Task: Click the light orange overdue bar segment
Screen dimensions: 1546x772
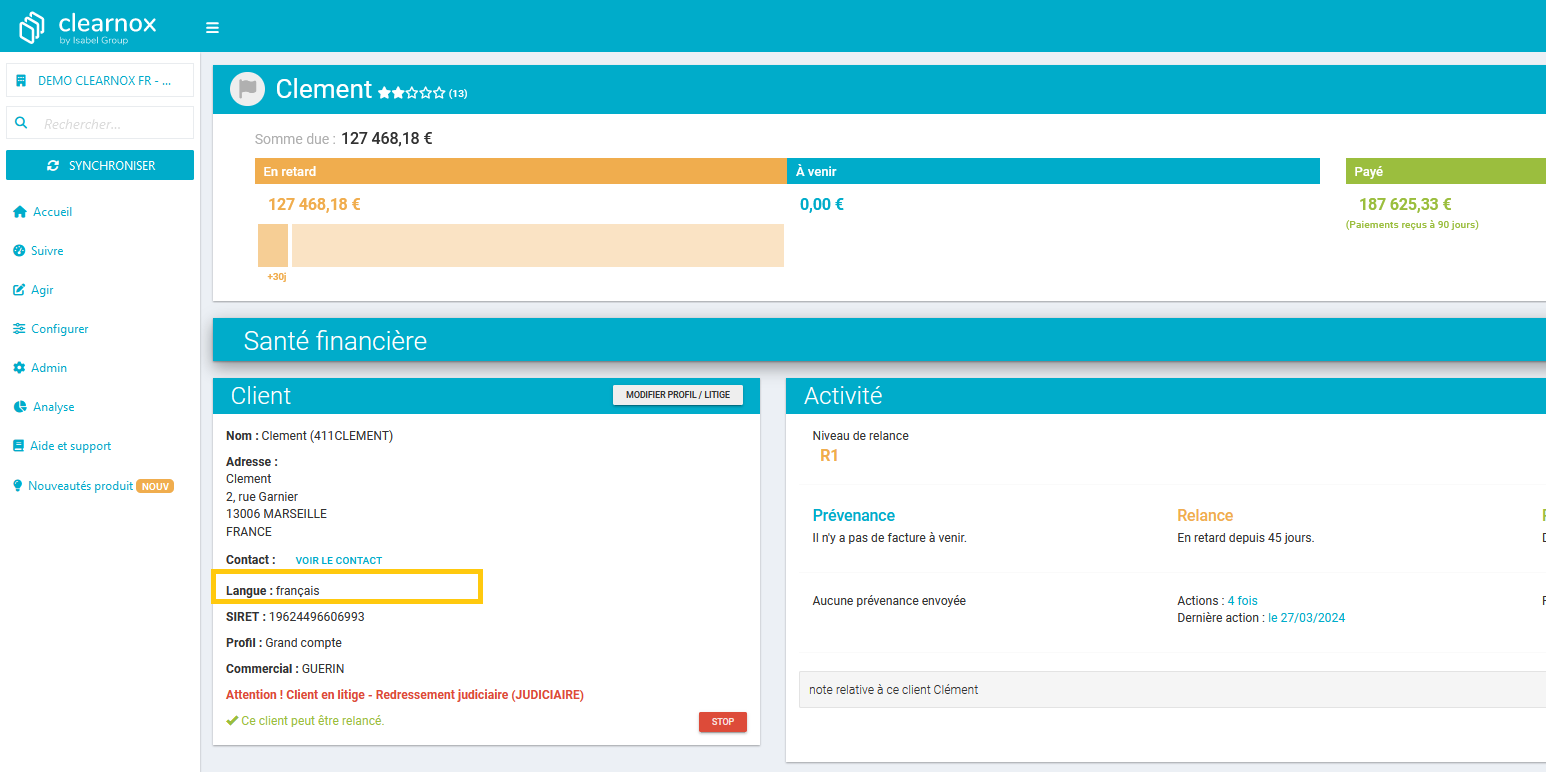Action: [x=538, y=245]
